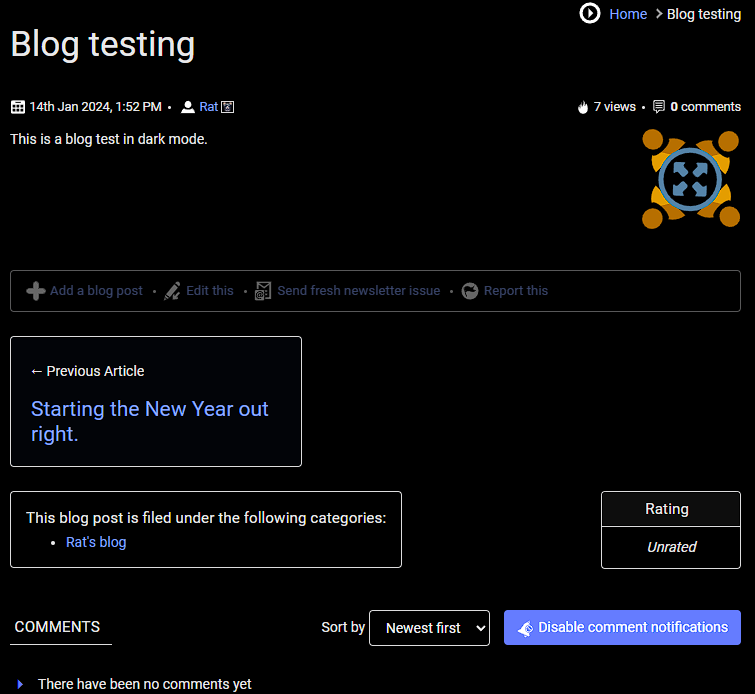755x694 pixels.
Task: Click the flame icon next to 7 views
Action: pyautogui.click(x=583, y=107)
